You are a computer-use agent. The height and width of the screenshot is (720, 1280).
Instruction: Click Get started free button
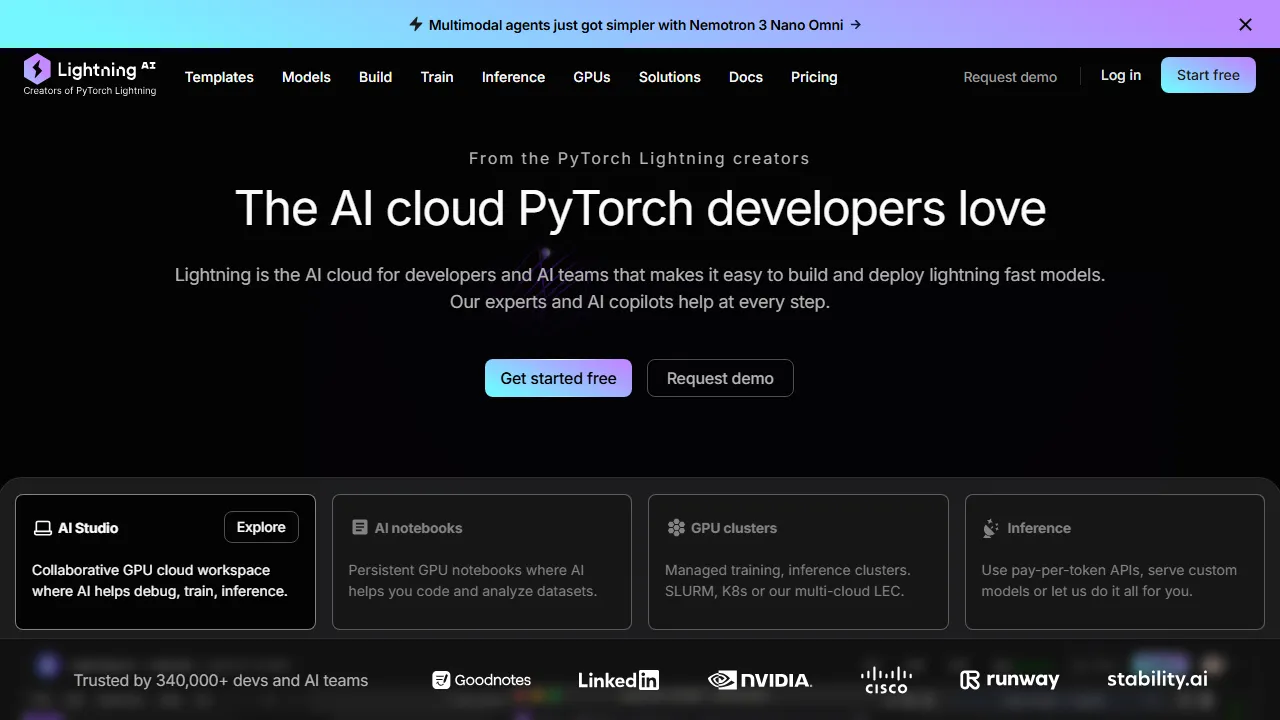558,378
